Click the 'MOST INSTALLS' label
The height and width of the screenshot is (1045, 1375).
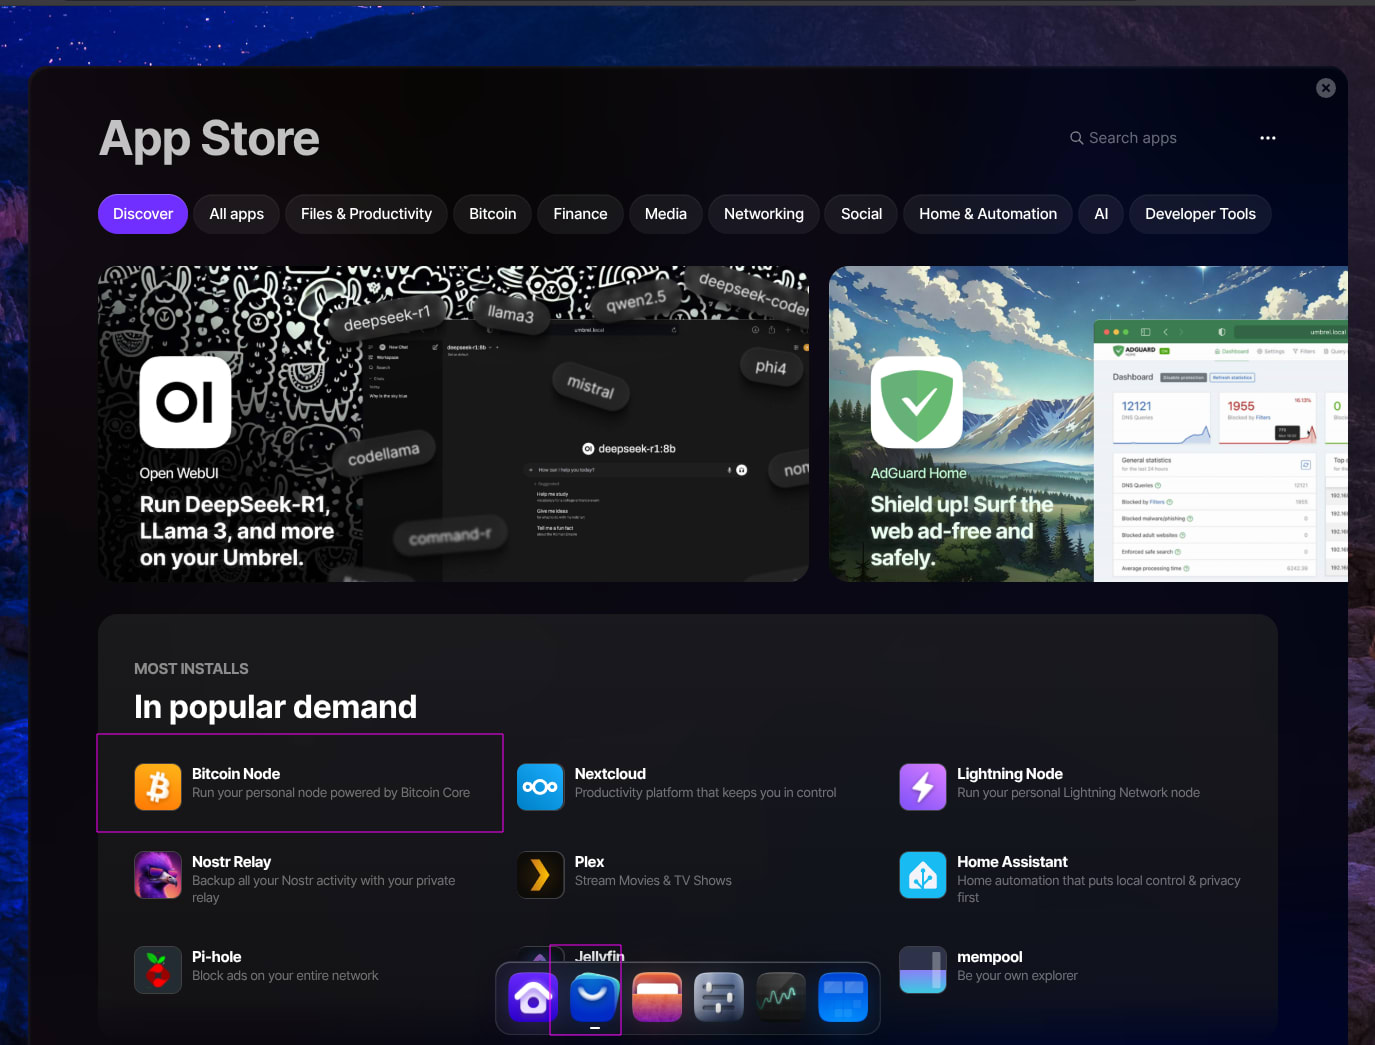click(x=191, y=669)
